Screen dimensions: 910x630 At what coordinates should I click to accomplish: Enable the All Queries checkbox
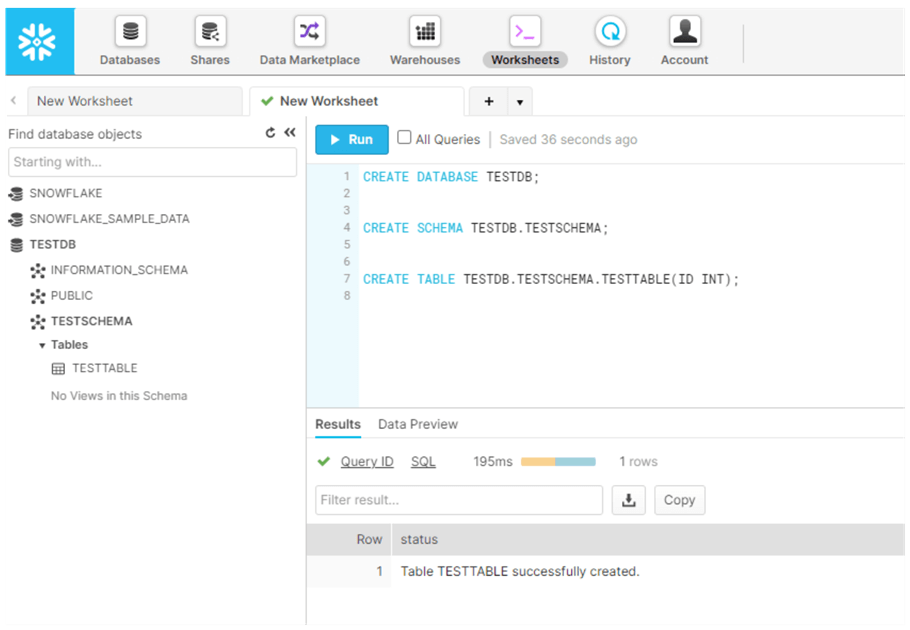click(x=404, y=137)
